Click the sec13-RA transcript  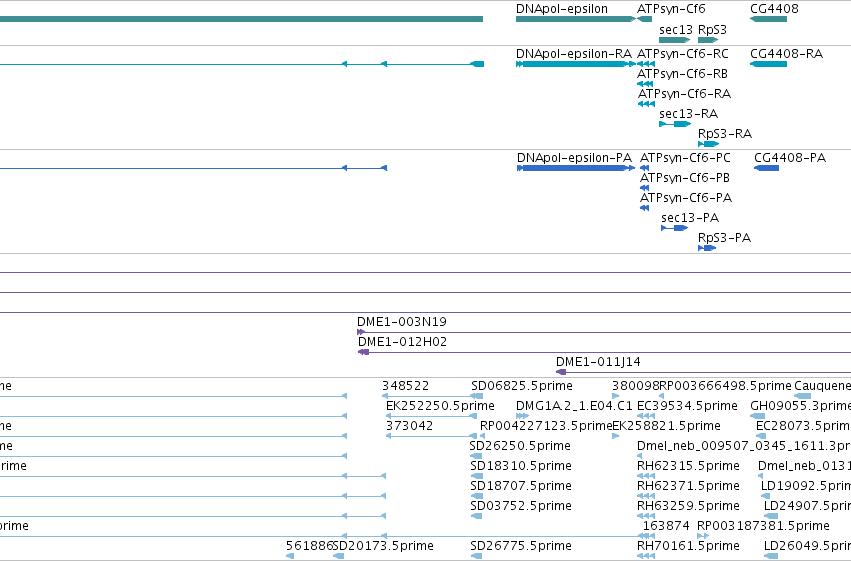click(x=675, y=124)
